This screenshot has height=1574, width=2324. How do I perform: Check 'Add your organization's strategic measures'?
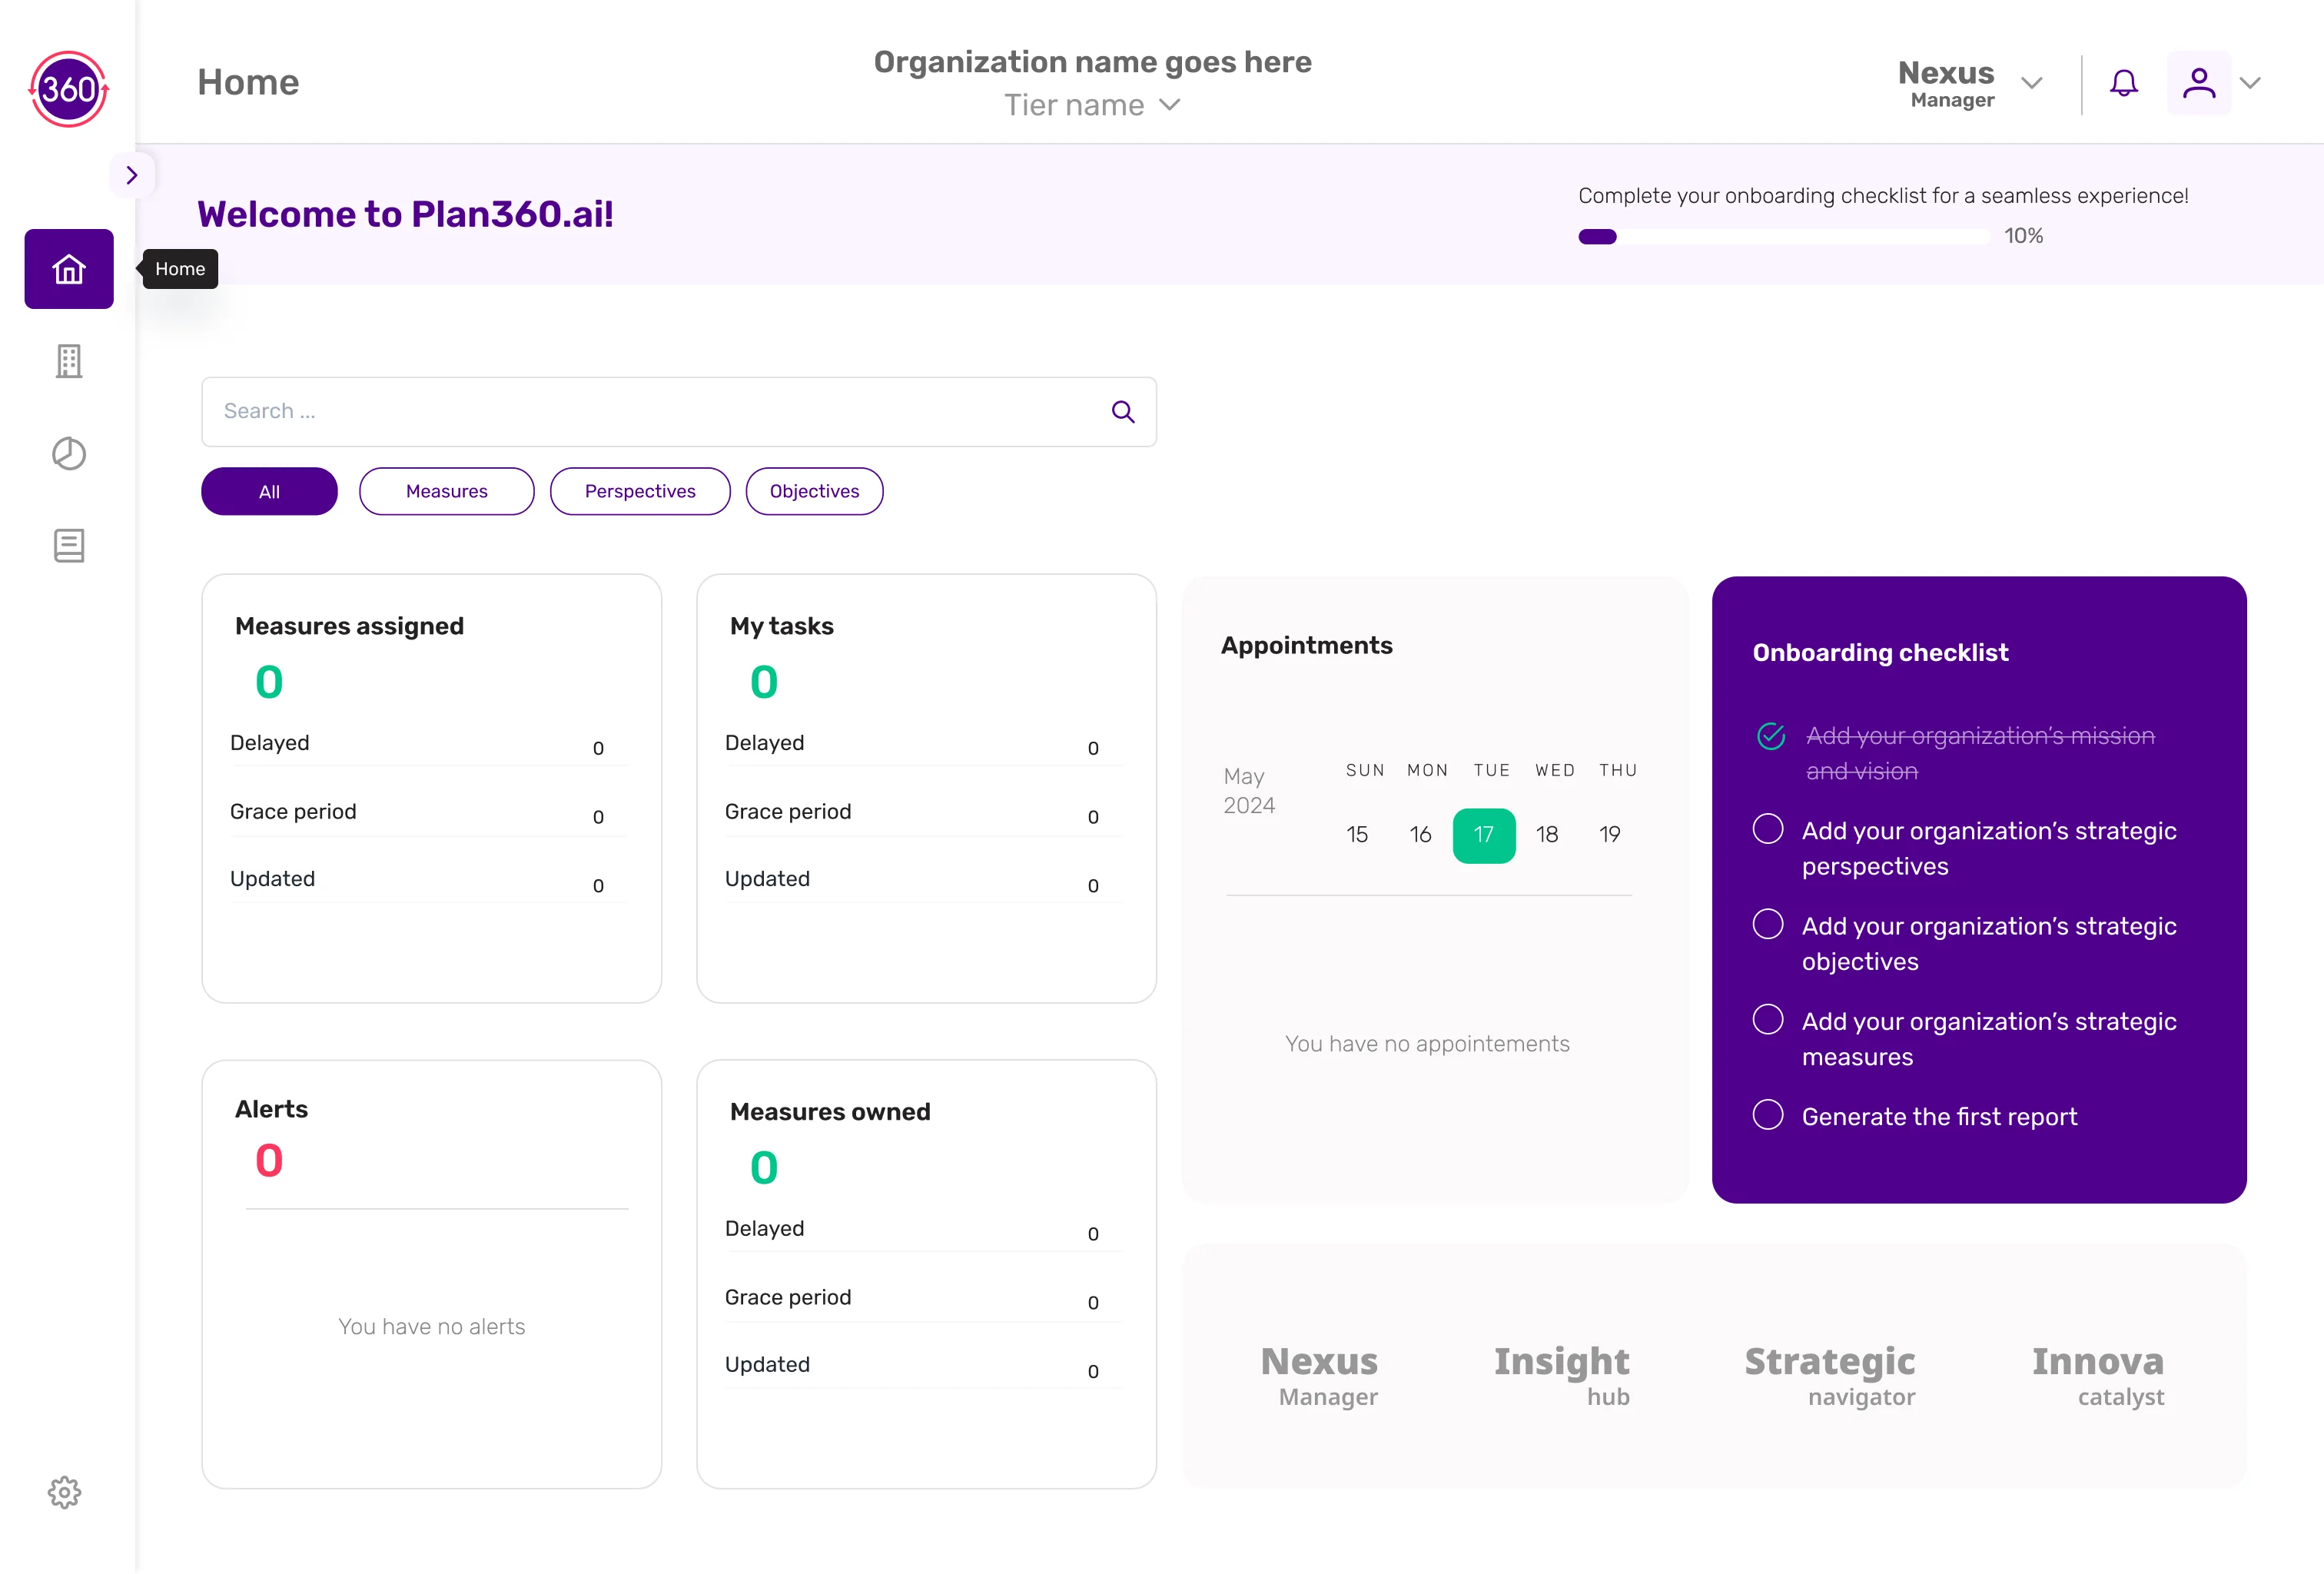(x=1768, y=1018)
